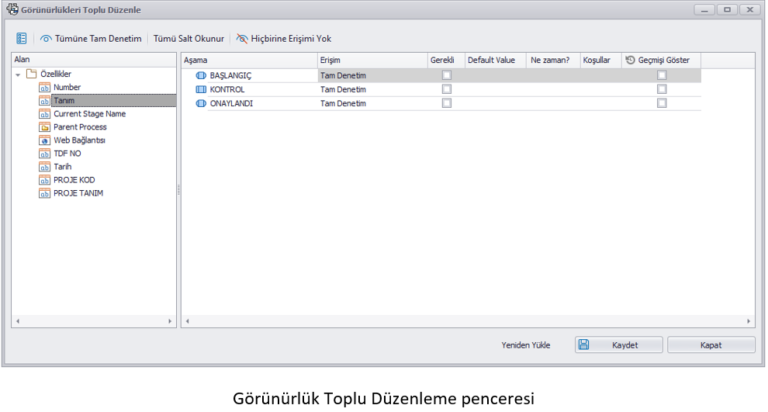Click the KONTROL stage icon

[x=201, y=89]
